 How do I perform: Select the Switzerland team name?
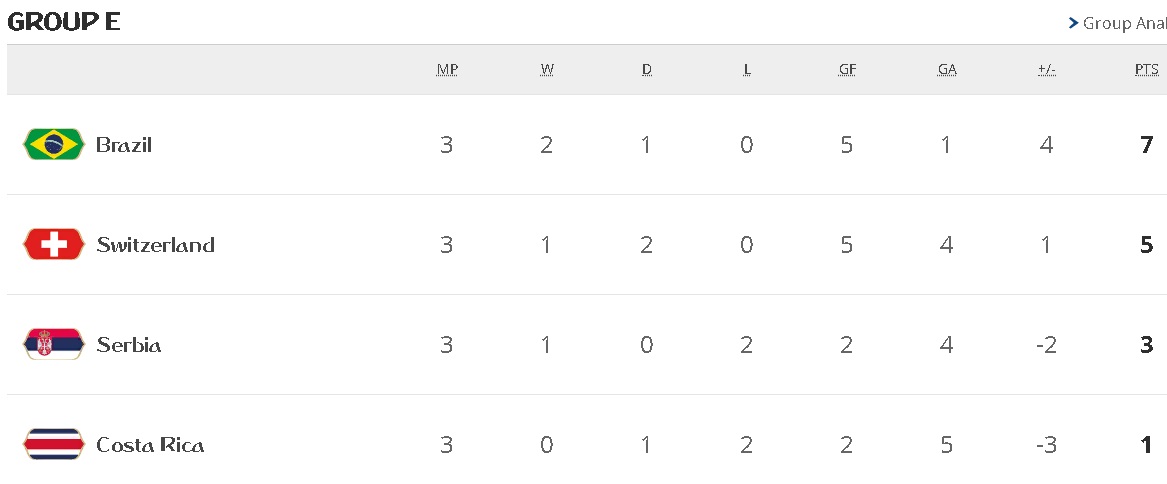pos(155,245)
